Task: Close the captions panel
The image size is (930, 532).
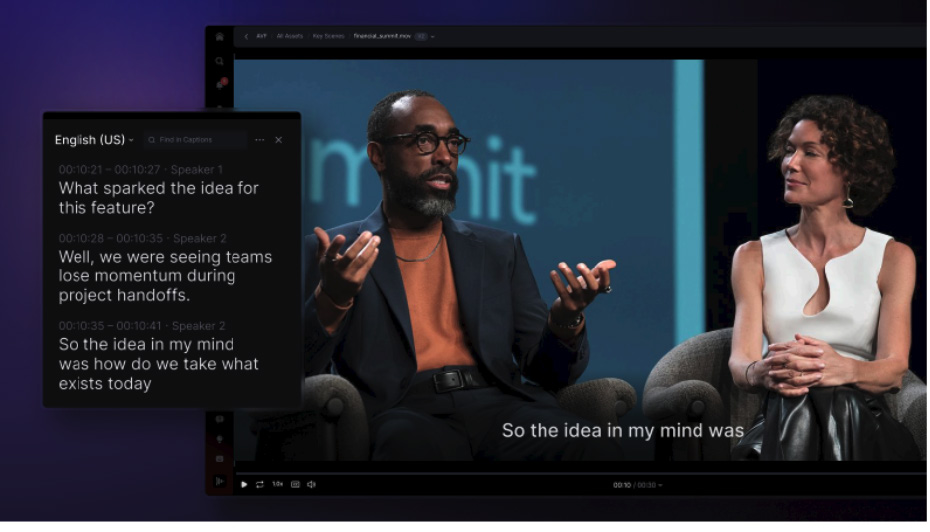Action: pyautogui.click(x=278, y=140)
